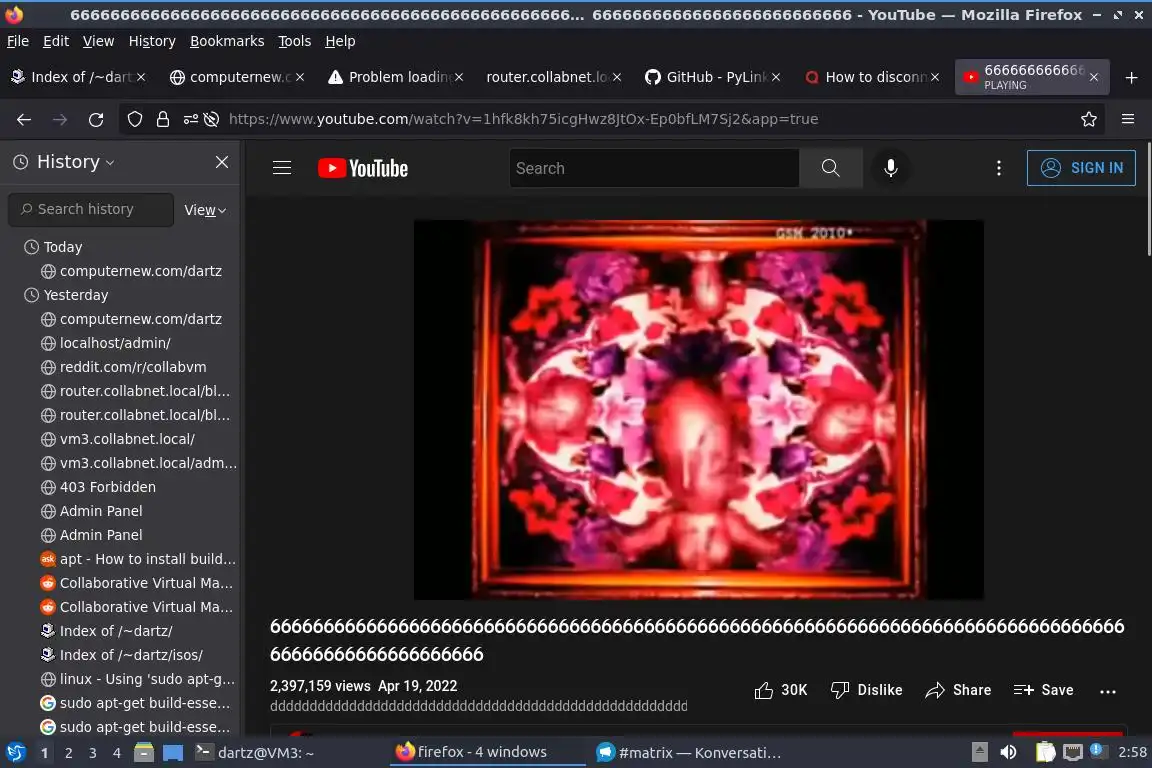The width and height of the screenshot is (1152, 768).
Task: Open more video actions ellipsis
Action: [x=1108, y=691]
